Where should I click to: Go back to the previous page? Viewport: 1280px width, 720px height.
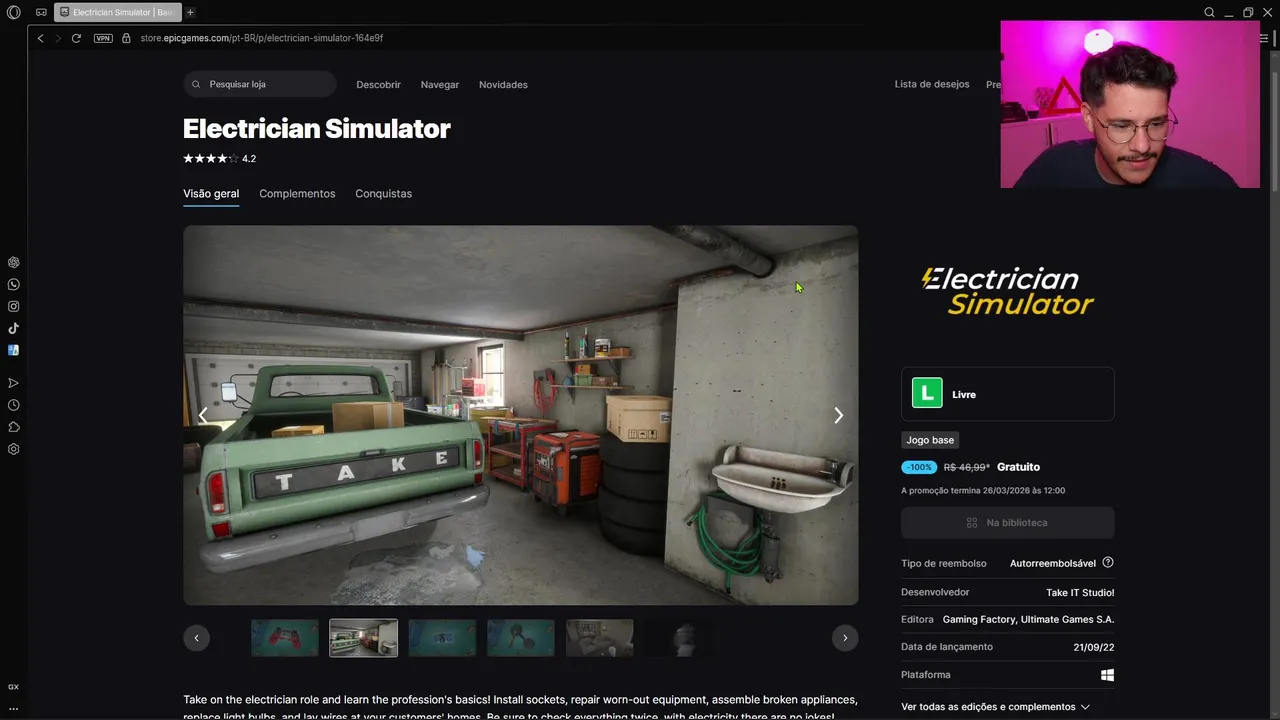pyautogui.click(x=40, y=38)
